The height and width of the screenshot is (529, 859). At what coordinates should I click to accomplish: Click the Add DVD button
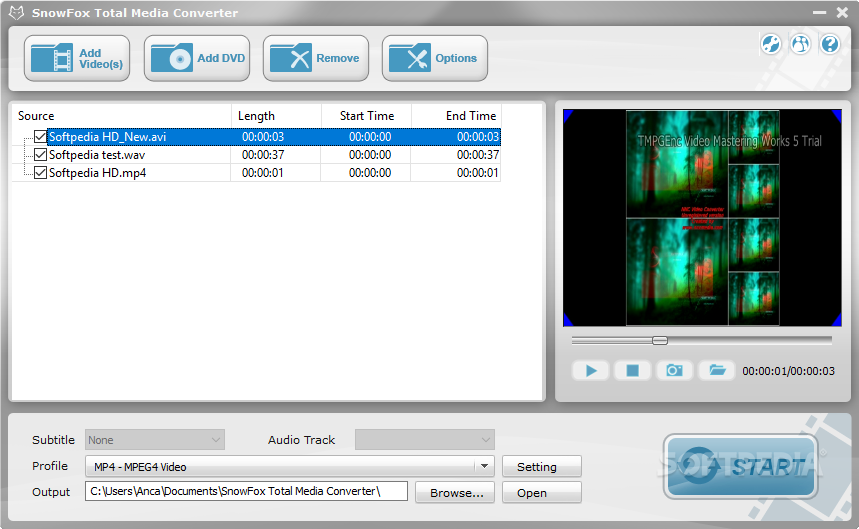click(197, 58)
